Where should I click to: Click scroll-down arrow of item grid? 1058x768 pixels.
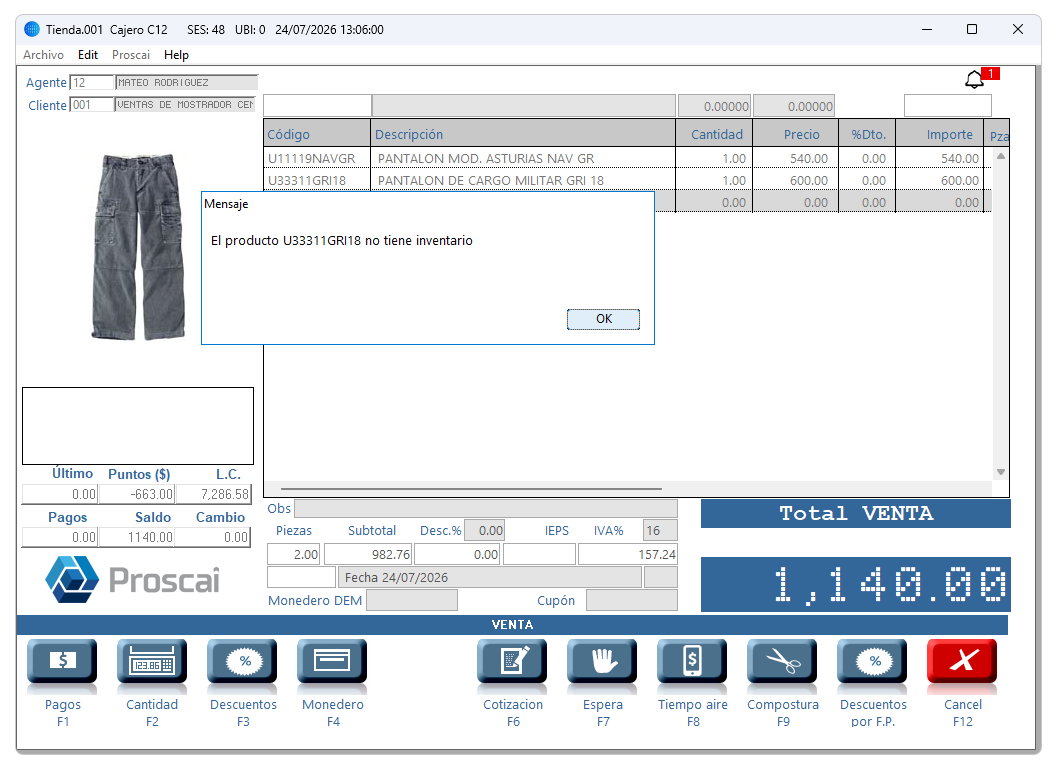[x=1001, y=472]
